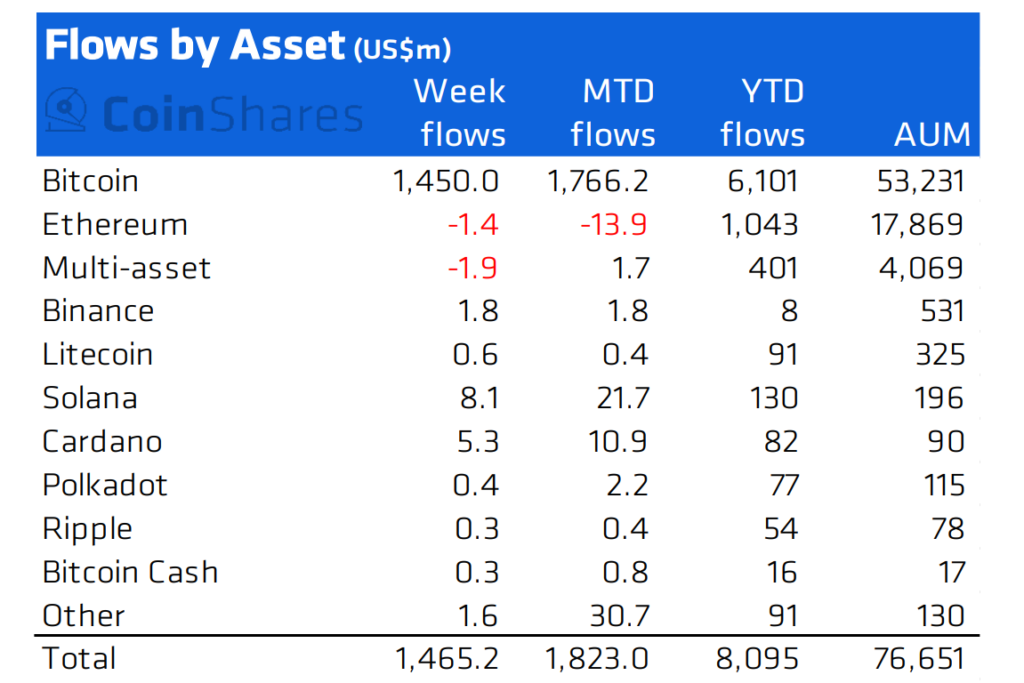Screen dimensions: 1024x683
Task: Select the MTD flows column header
Action: click(x=613, y=112)
